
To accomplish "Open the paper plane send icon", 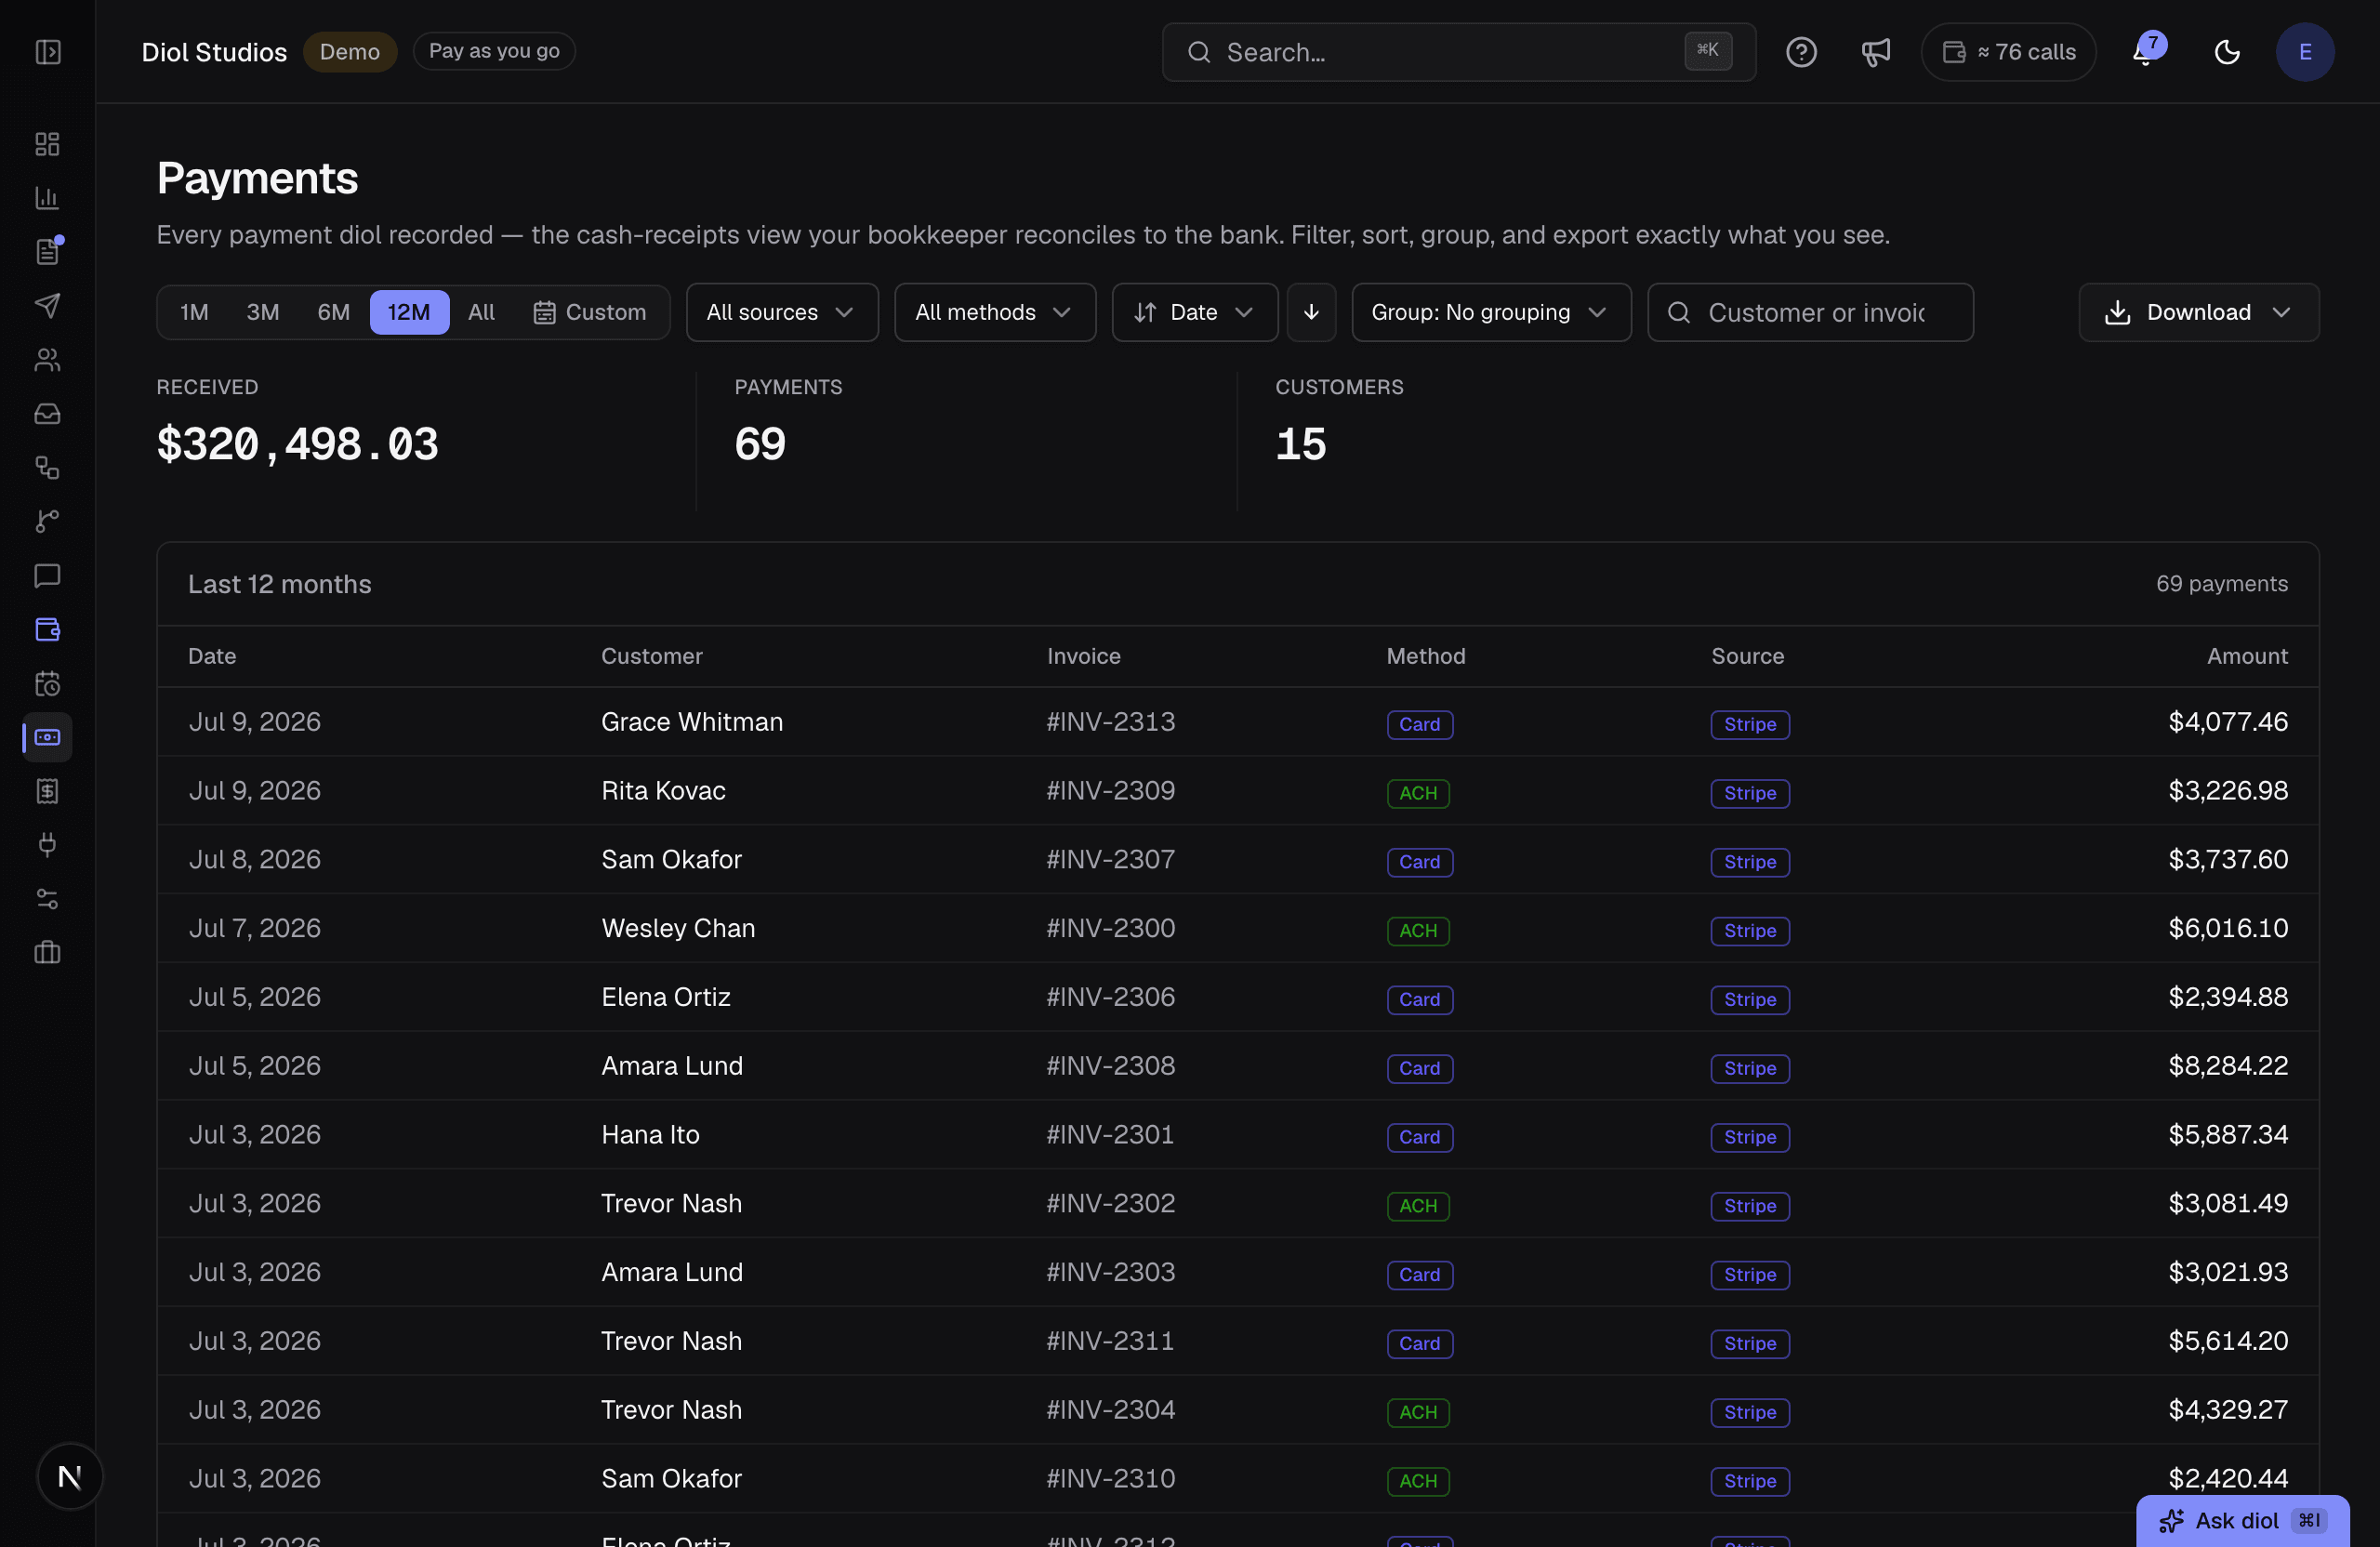I will 47,306.
